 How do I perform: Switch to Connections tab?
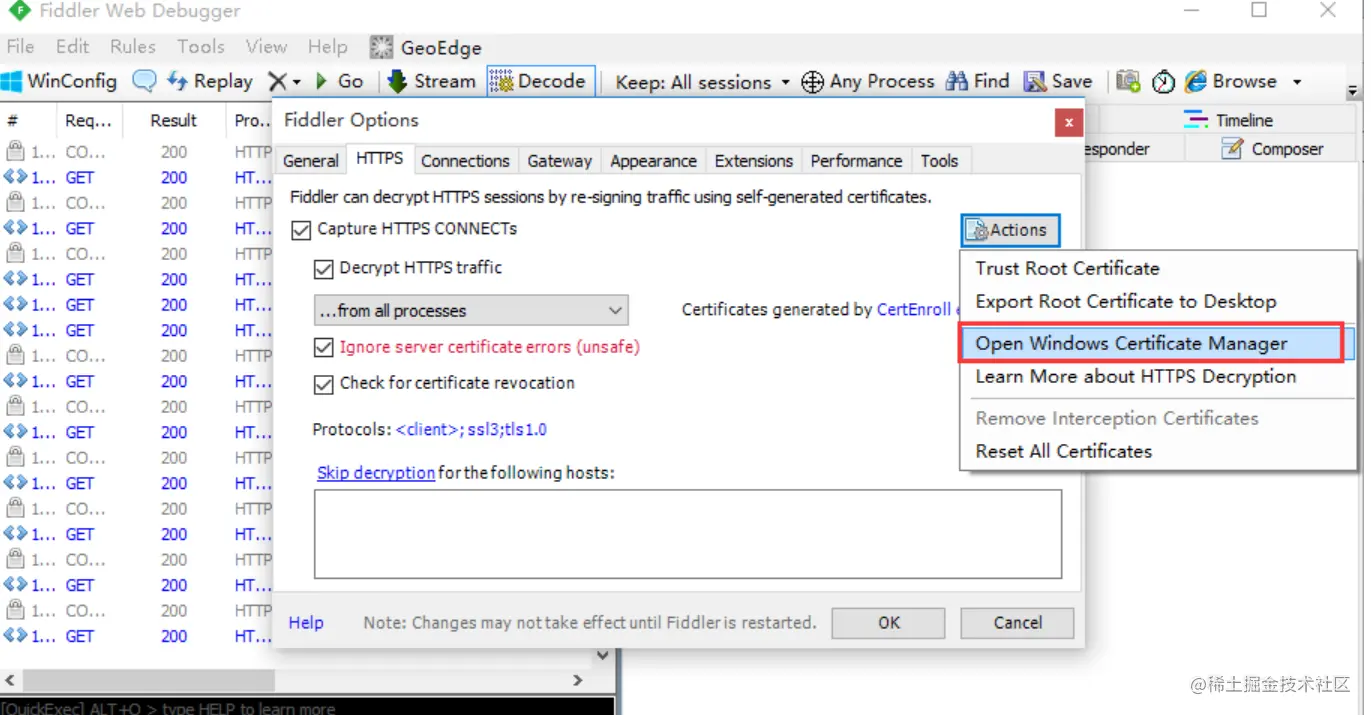click(465, 161)
